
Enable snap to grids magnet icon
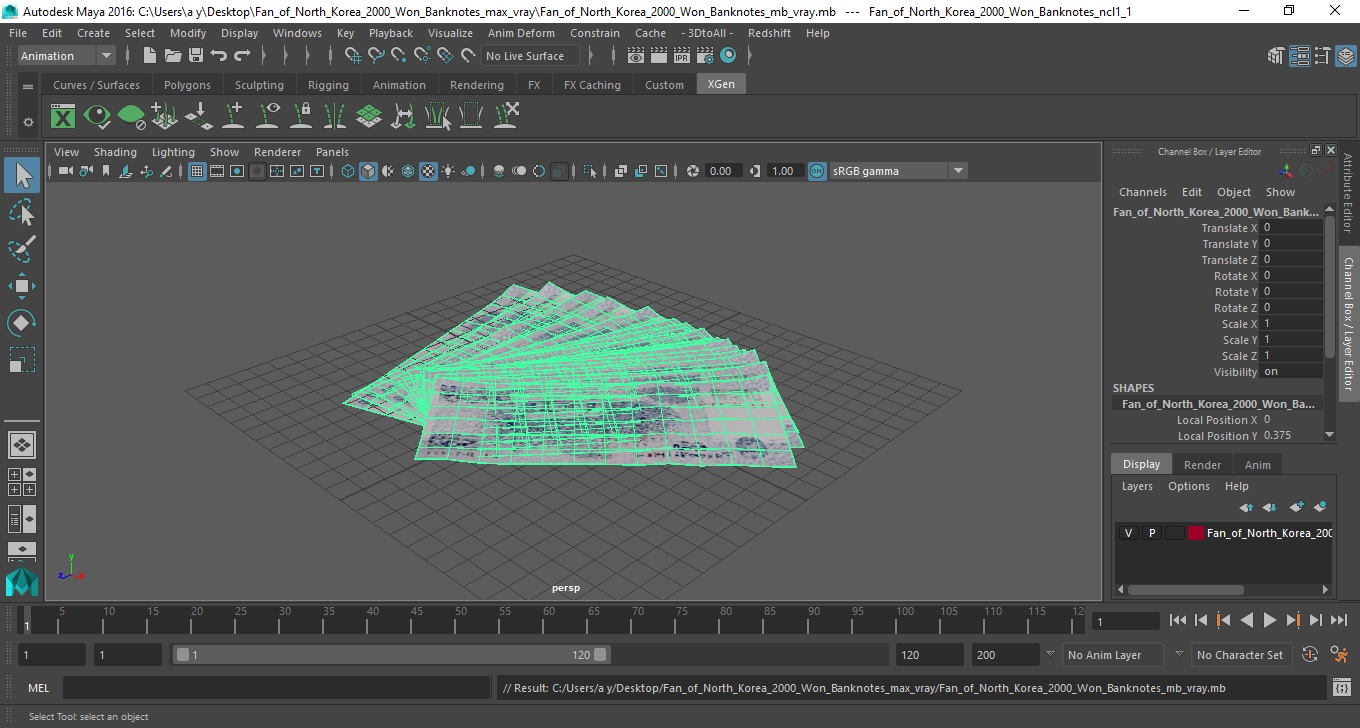(353, 56)
